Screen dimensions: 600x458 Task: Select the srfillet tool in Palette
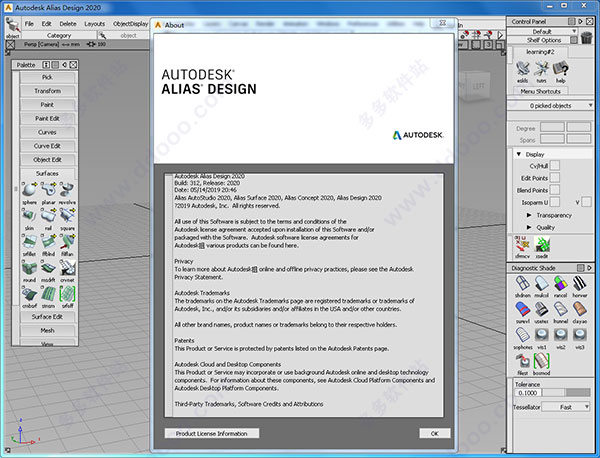(29, 241)
